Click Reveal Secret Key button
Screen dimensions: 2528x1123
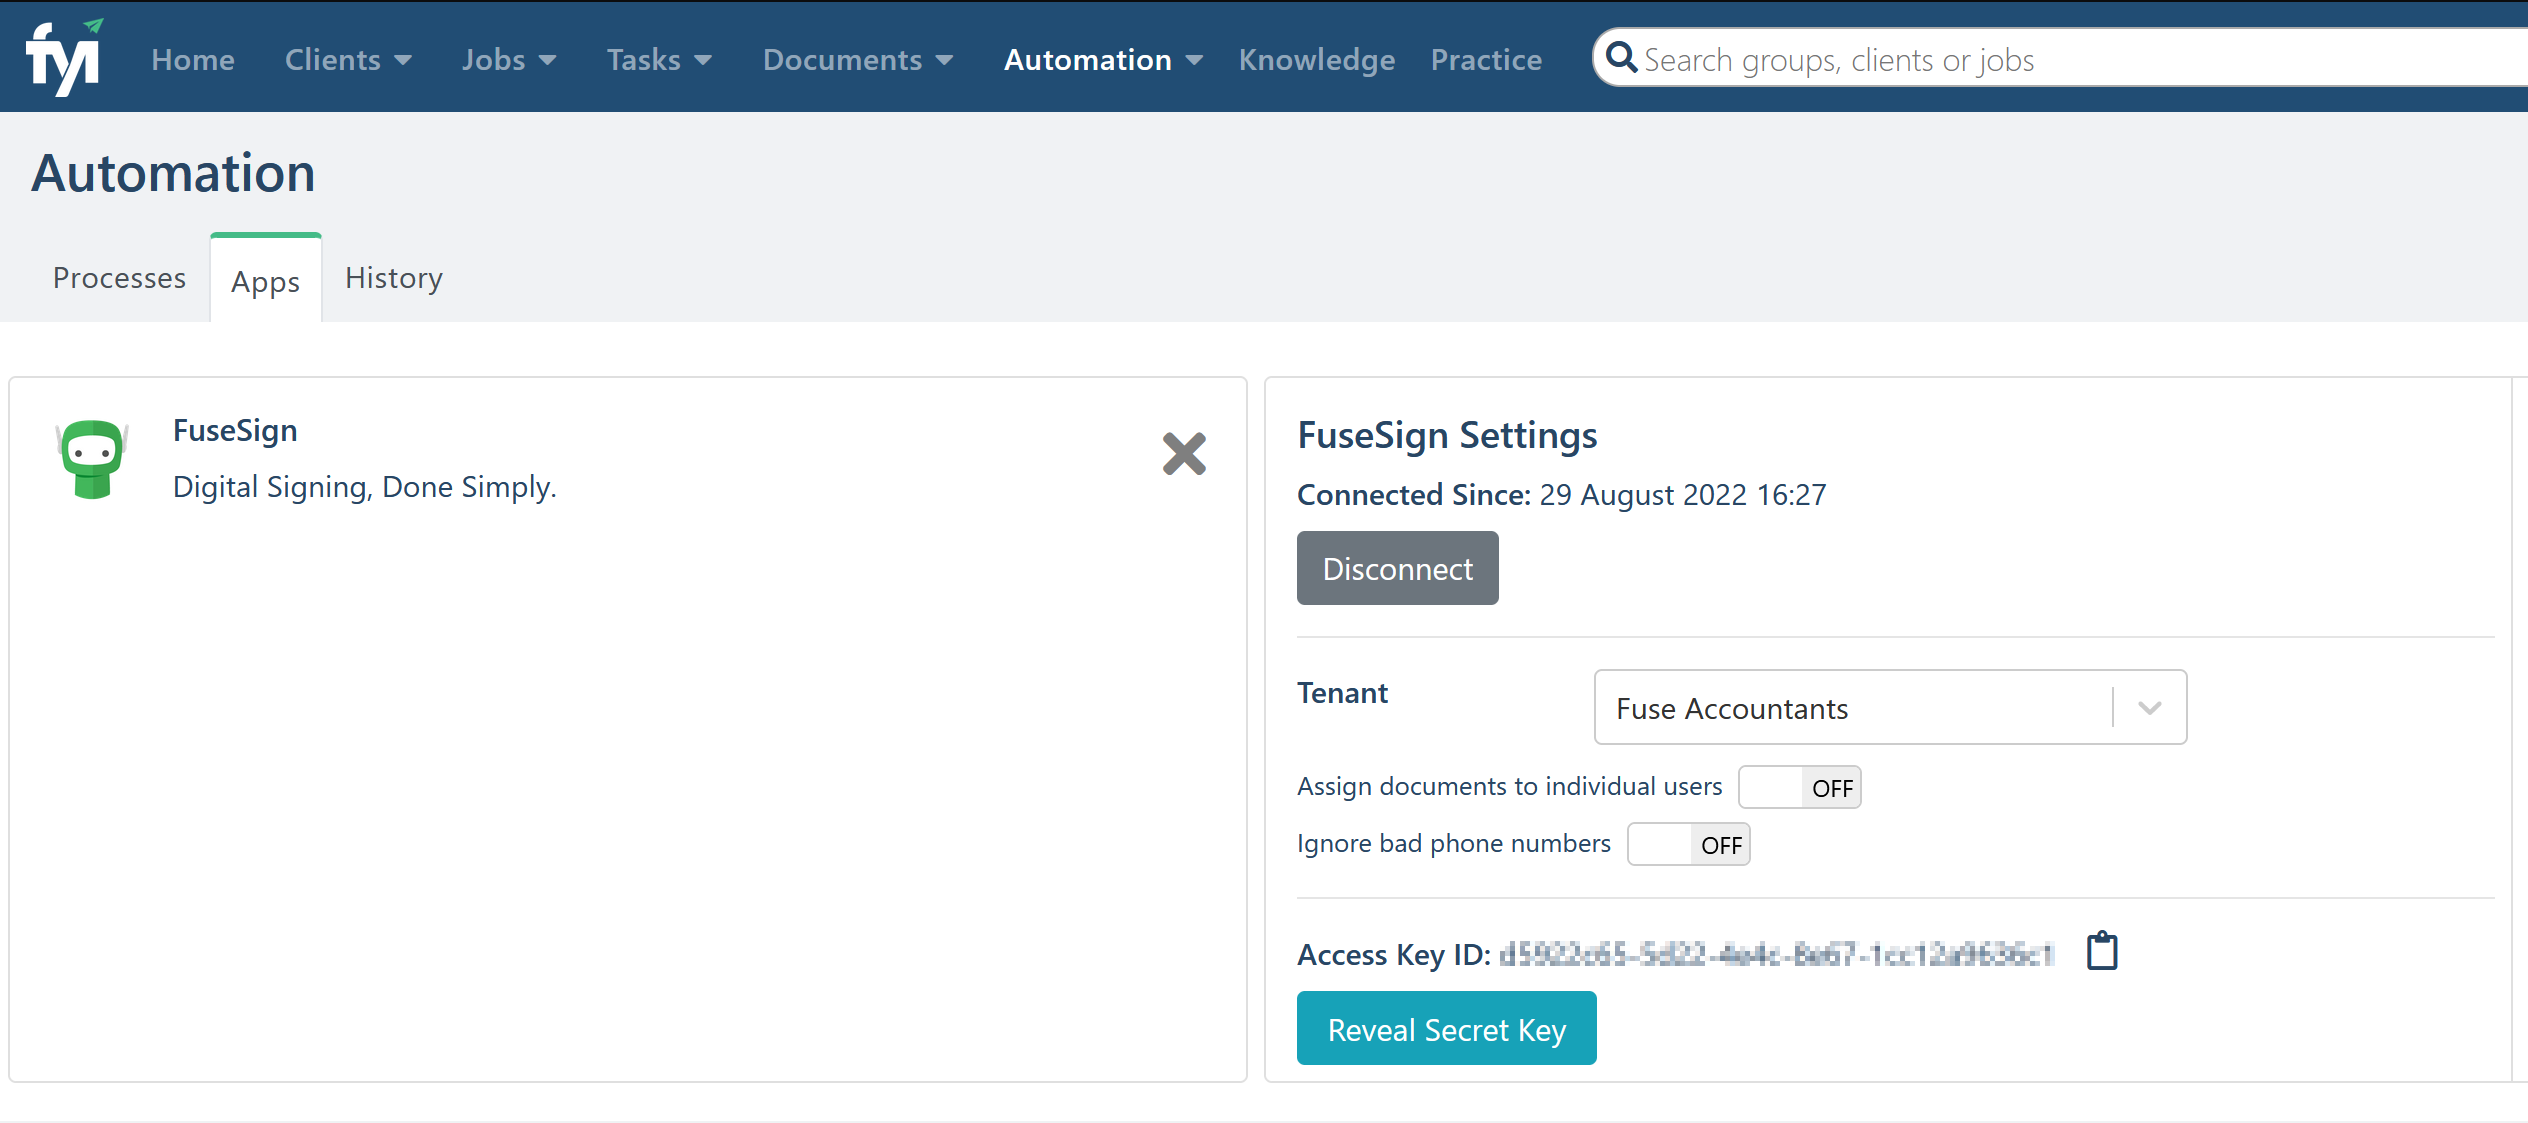[x=1446, y=1029]
